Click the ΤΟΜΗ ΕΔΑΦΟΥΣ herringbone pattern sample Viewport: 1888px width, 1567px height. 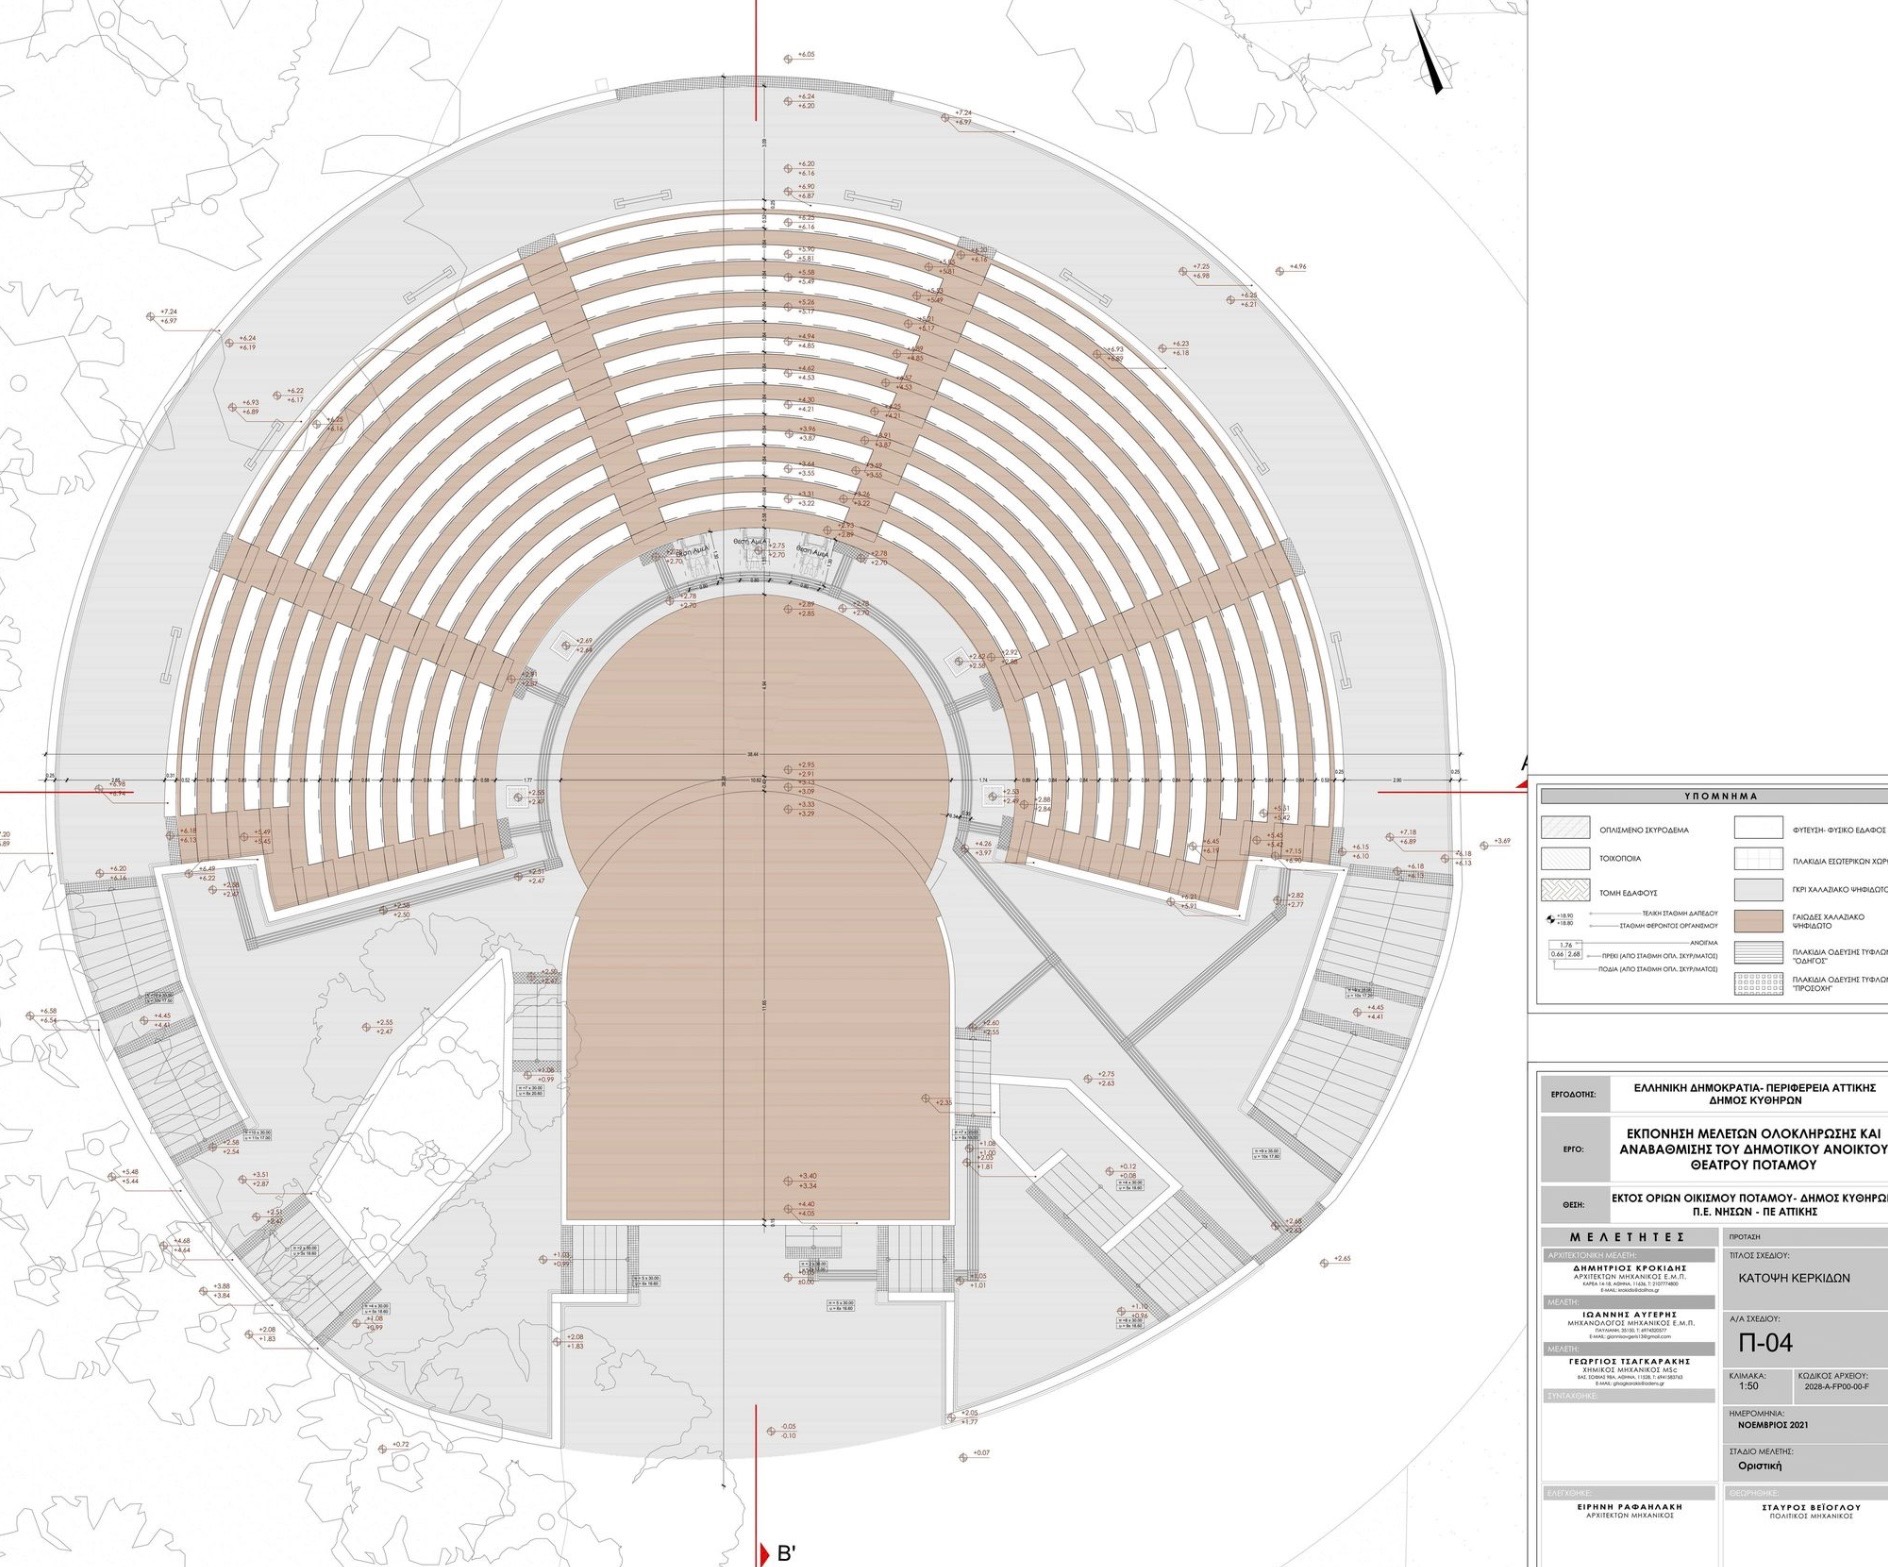(1565, 891)
